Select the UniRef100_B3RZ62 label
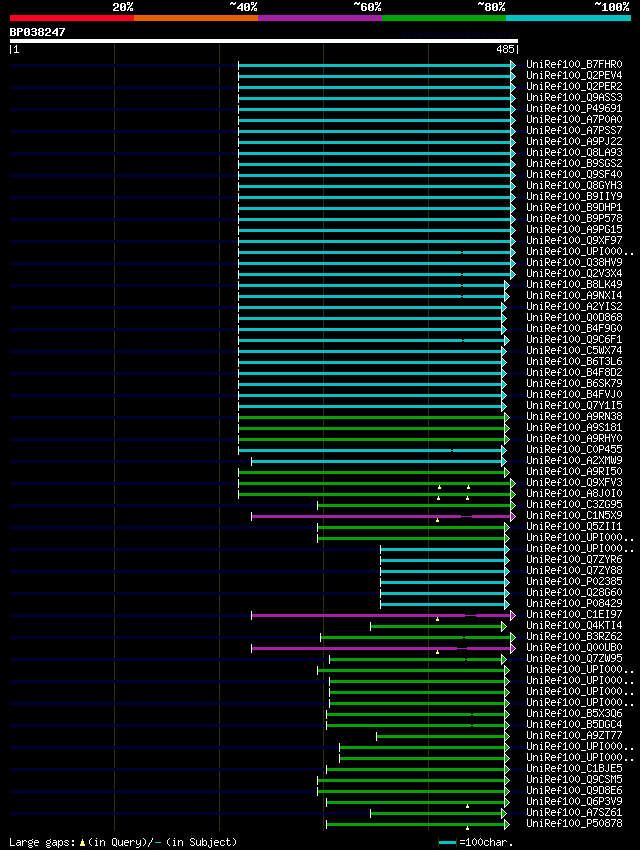The width and height of the screenshot is (640, 850). [x=574, y=636]
